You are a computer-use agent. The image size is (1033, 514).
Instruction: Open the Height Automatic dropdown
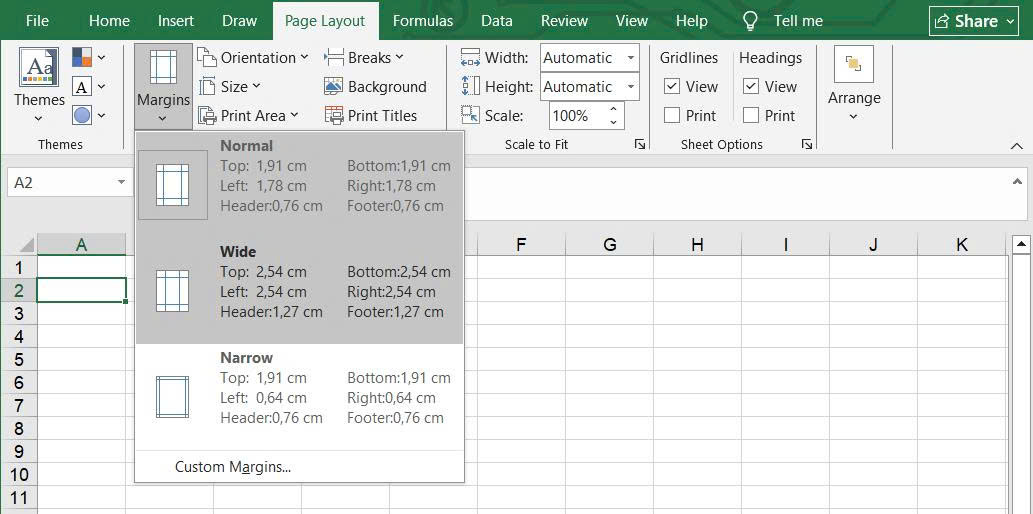(x=630, y=86)
